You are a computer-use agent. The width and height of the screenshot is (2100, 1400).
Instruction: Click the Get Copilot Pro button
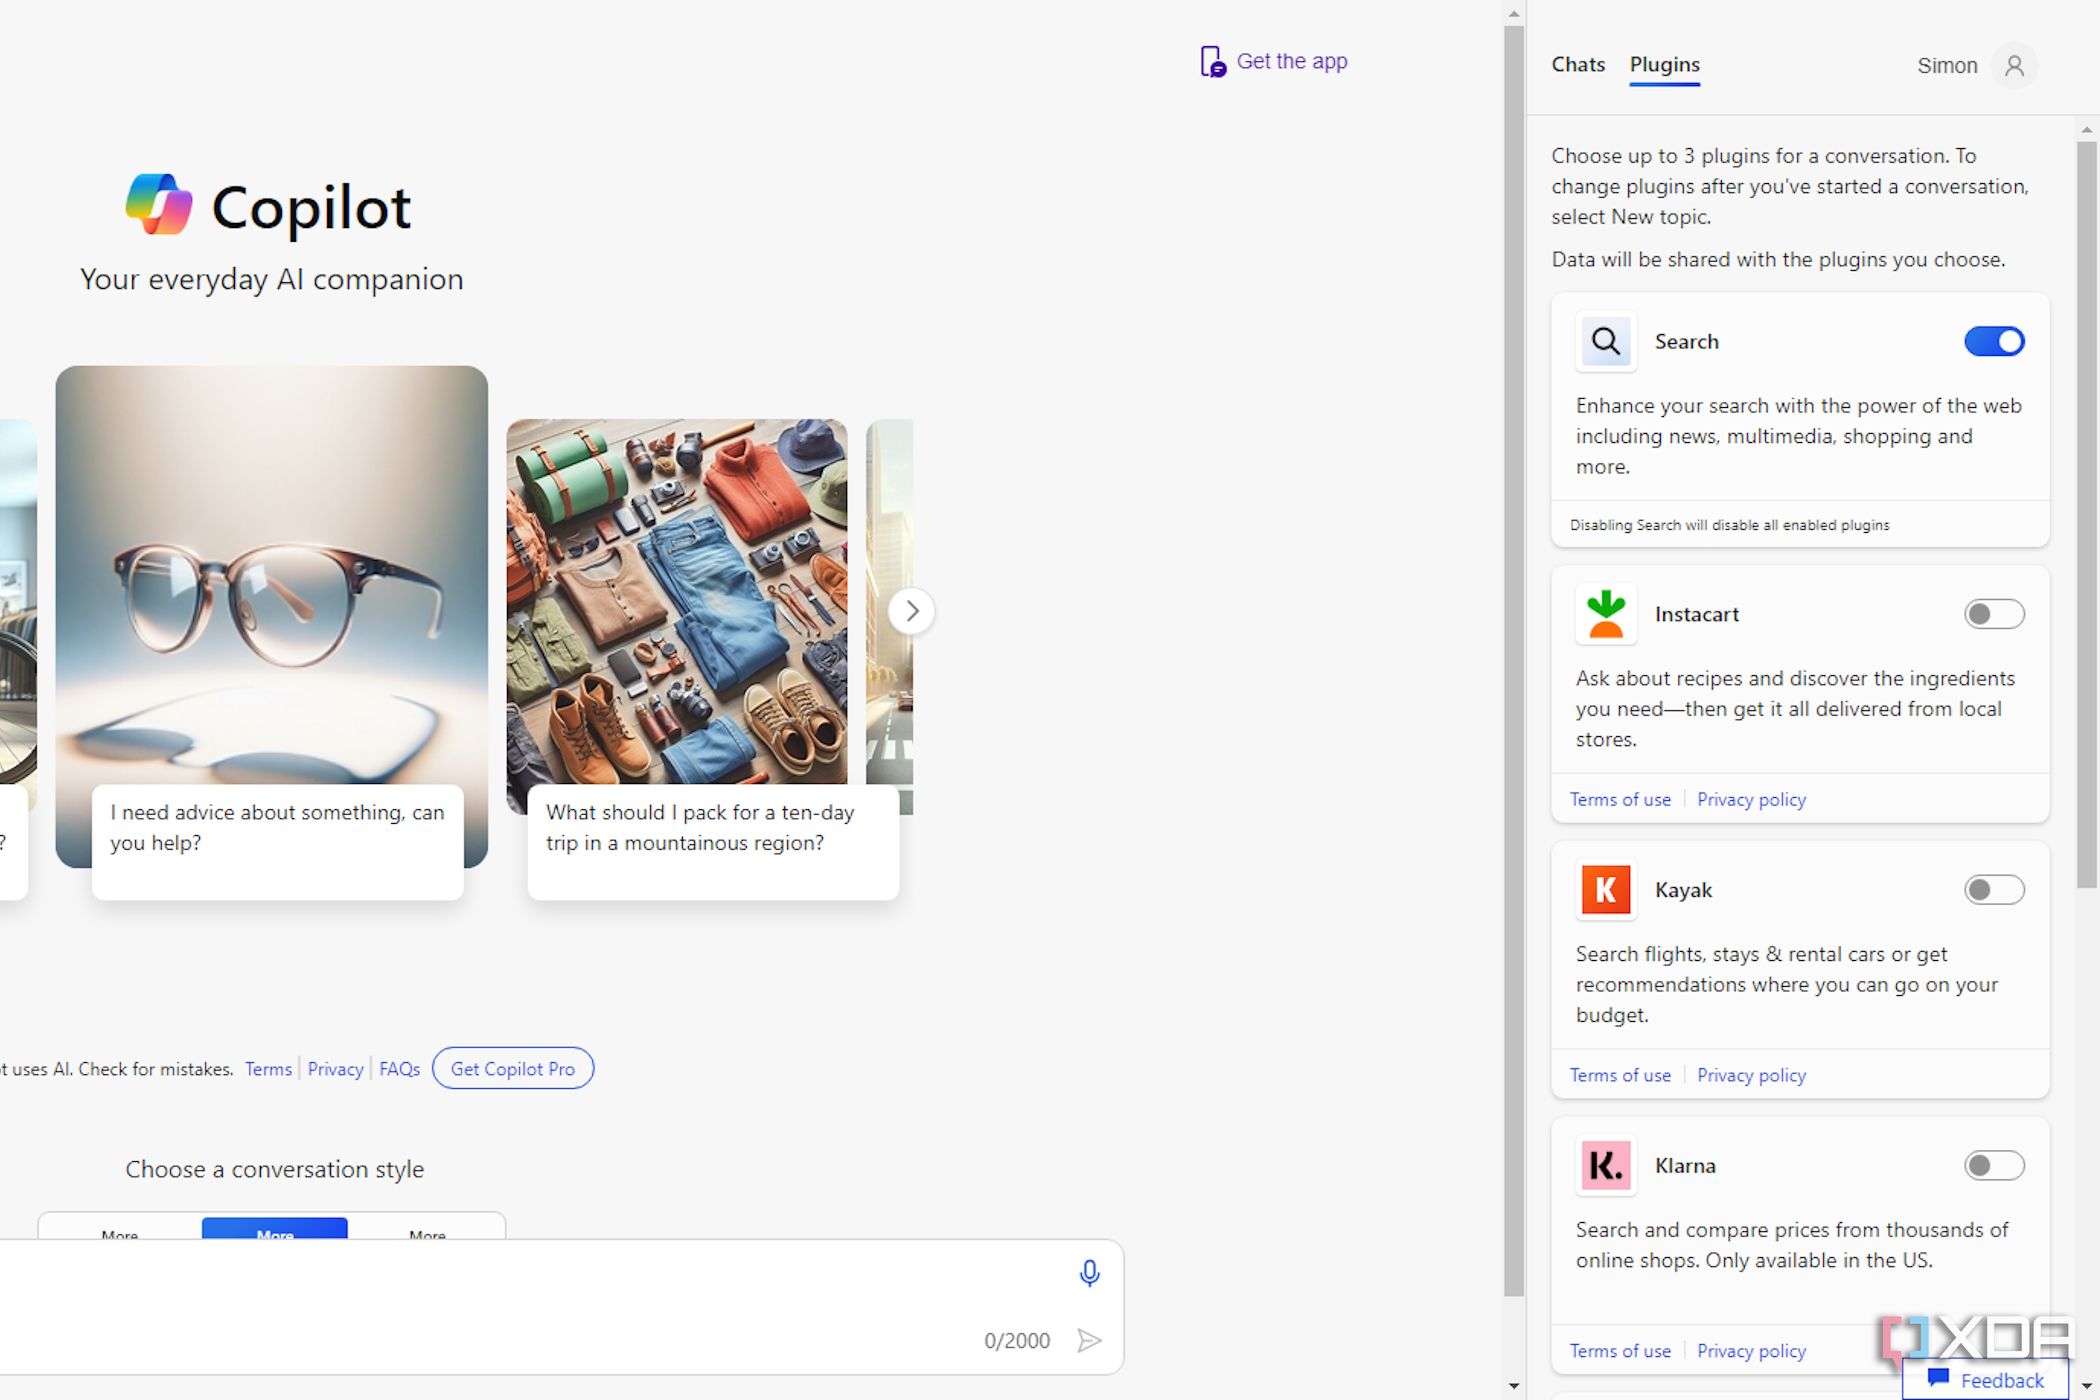[x=513, y=1068]
